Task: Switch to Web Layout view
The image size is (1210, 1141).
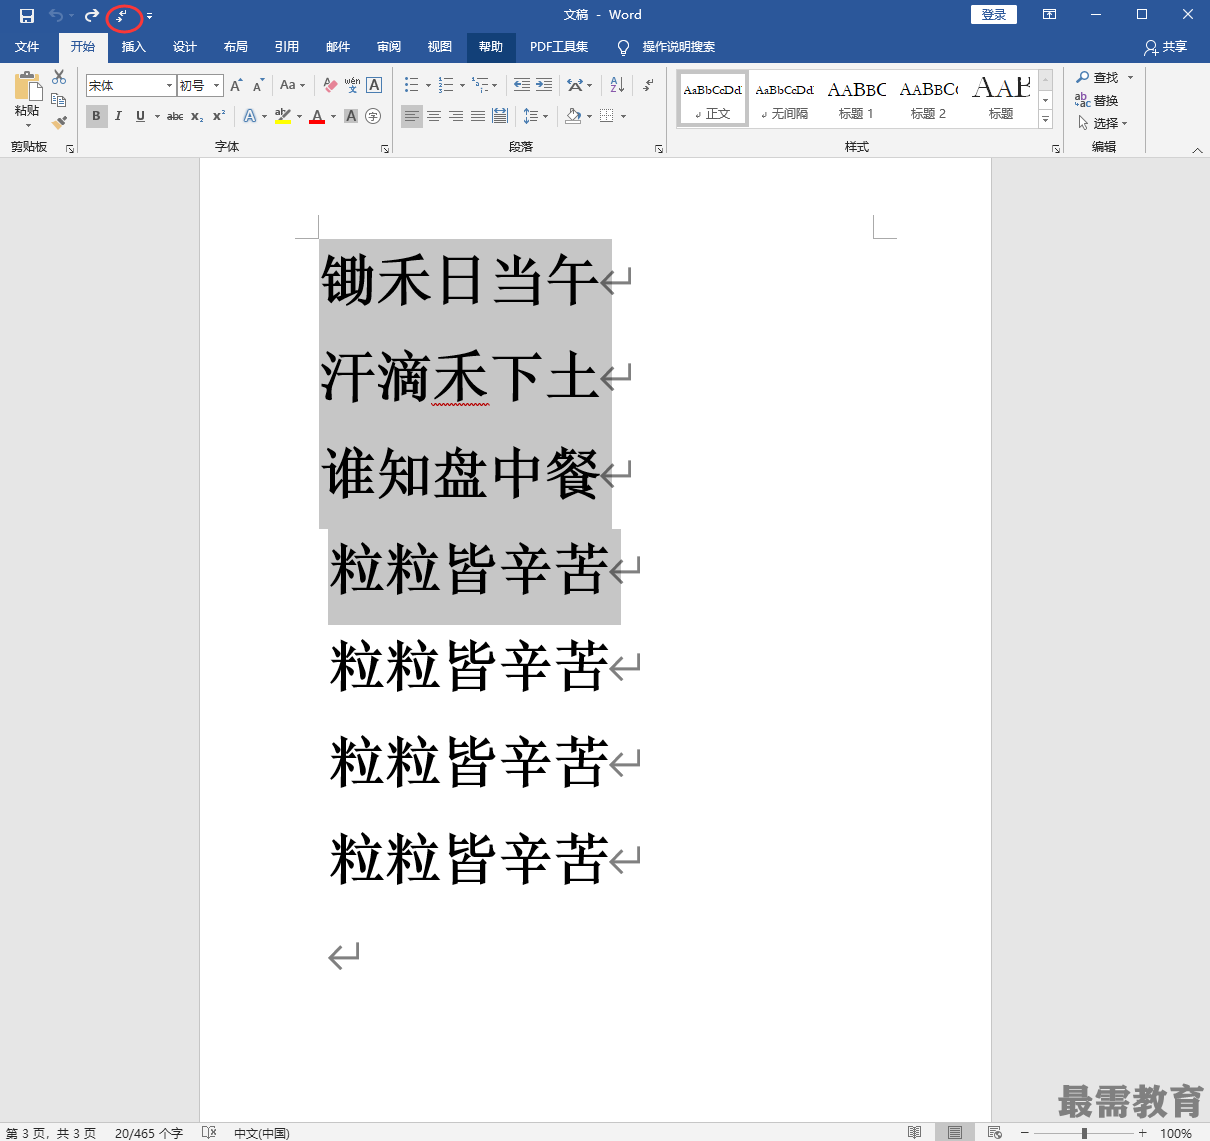Action: 995,1132
